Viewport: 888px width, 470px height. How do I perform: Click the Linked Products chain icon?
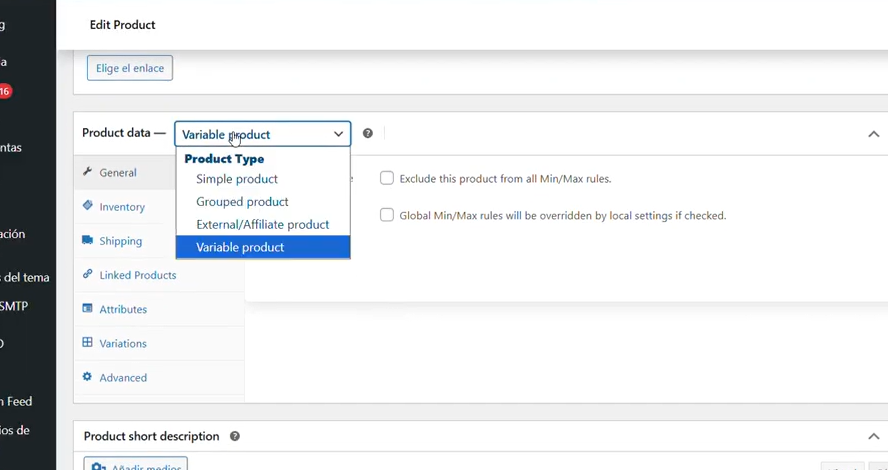pos(88,274)
